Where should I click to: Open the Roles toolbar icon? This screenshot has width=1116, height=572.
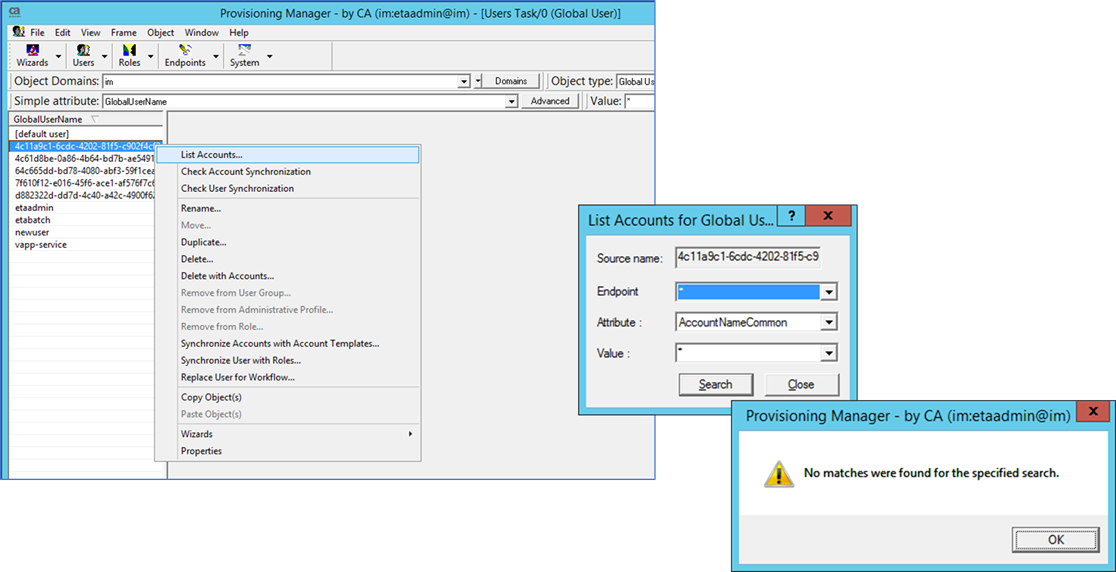coord(130,55)
